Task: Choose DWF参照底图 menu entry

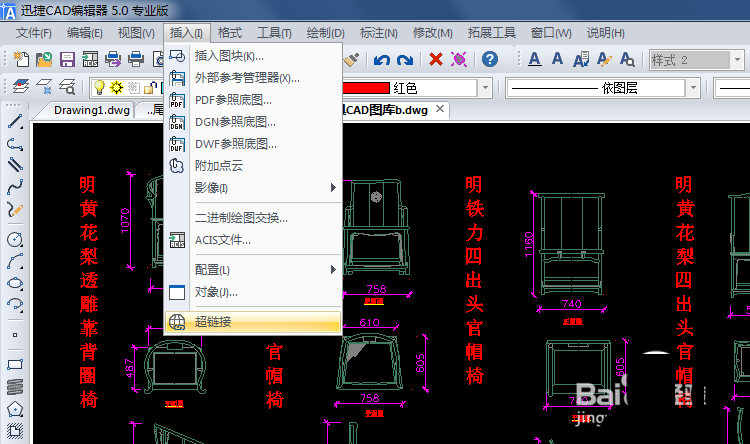Action: pos(253,144)
